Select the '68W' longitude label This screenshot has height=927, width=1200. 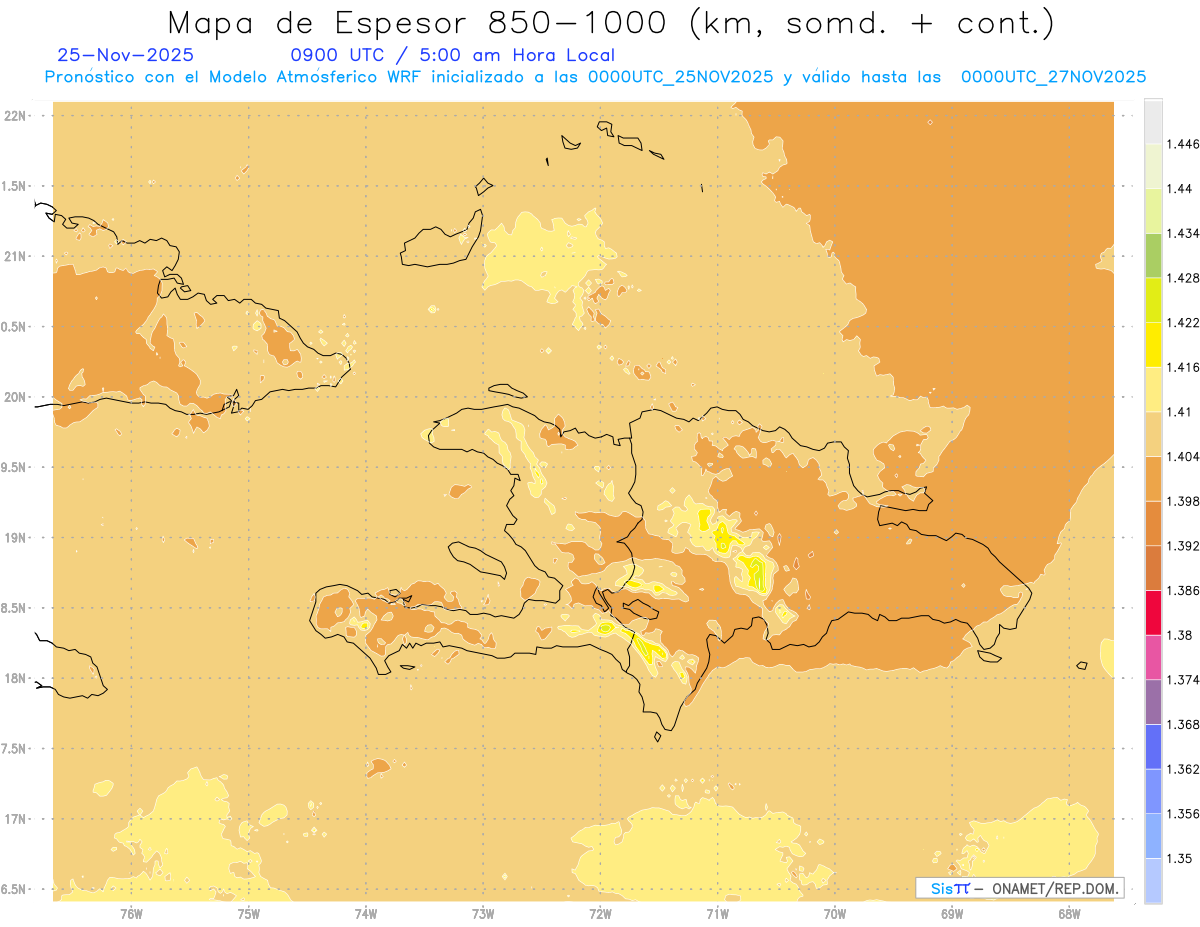1069,914
